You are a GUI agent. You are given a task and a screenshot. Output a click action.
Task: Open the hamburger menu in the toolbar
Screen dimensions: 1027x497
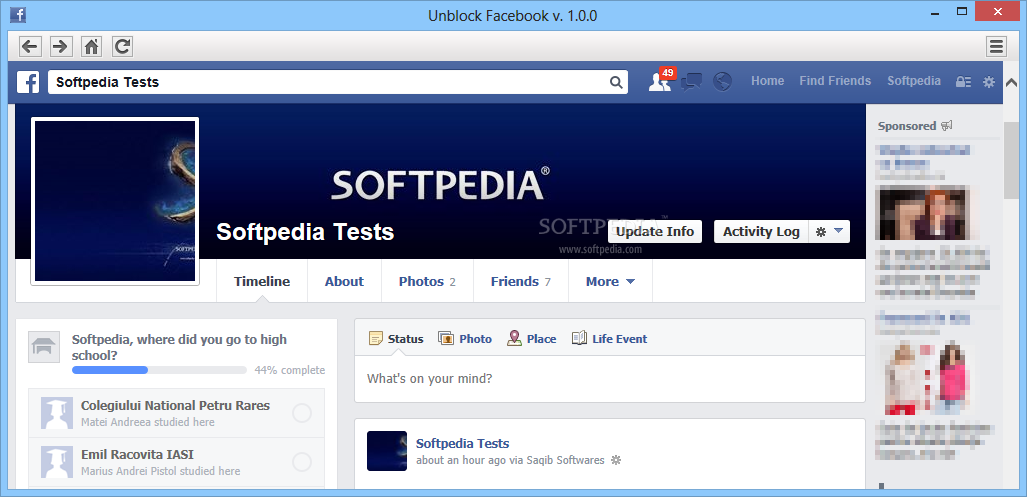996,46
